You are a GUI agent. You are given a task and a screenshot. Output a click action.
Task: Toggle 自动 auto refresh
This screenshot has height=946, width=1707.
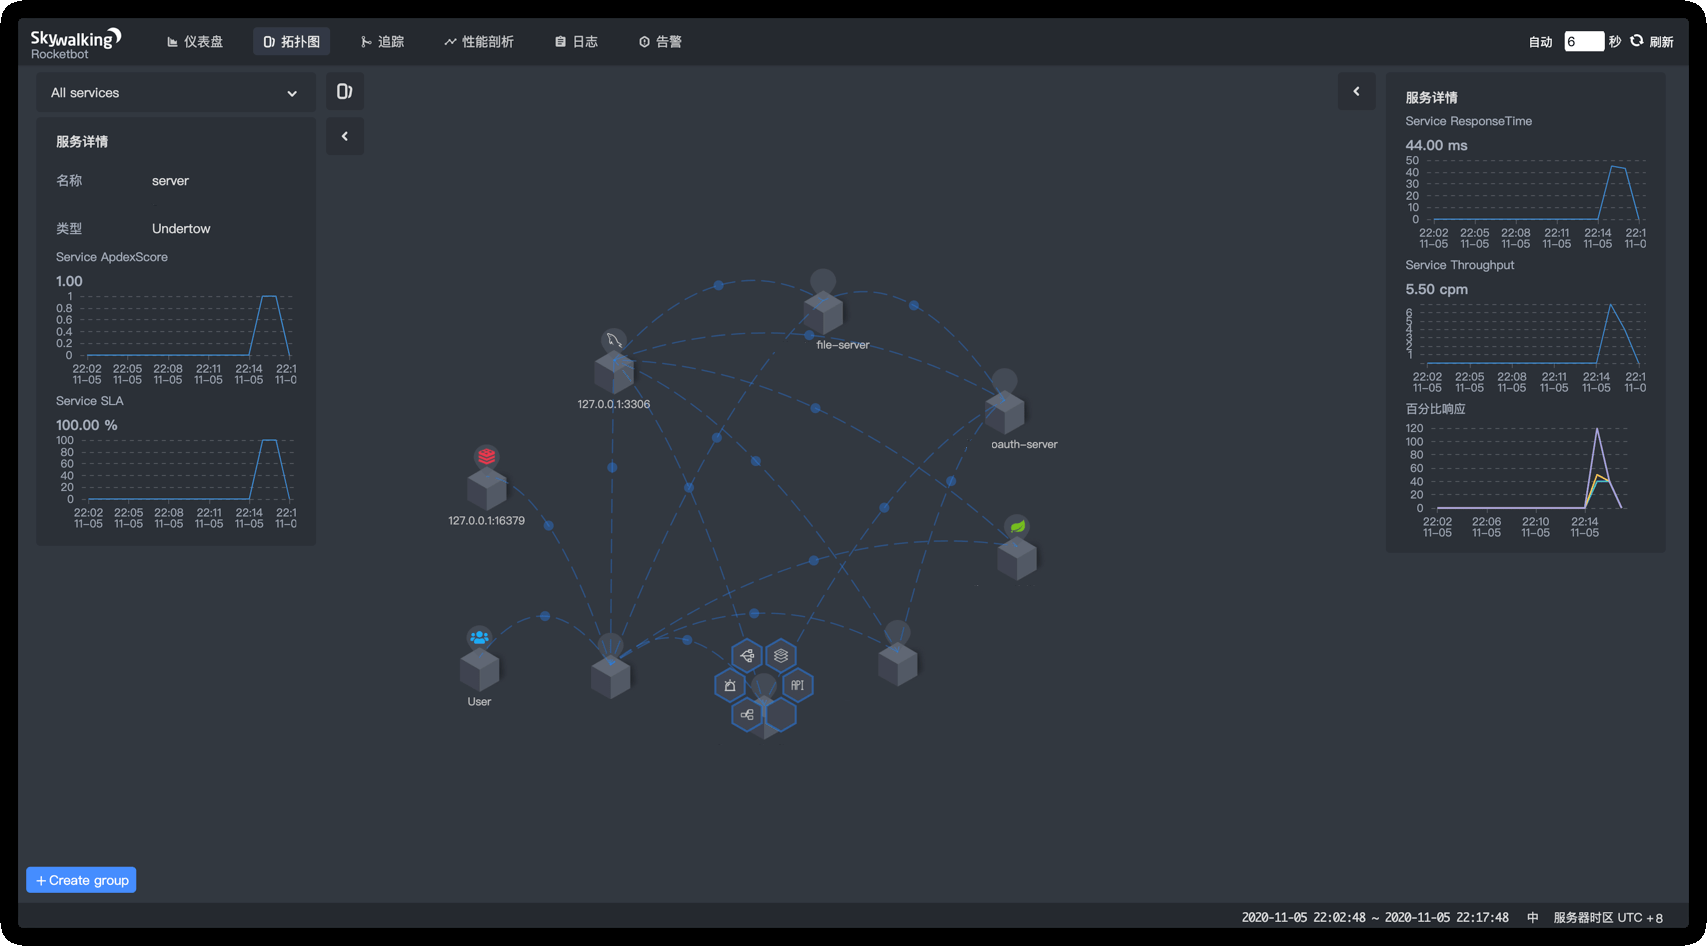point(1539,42)
